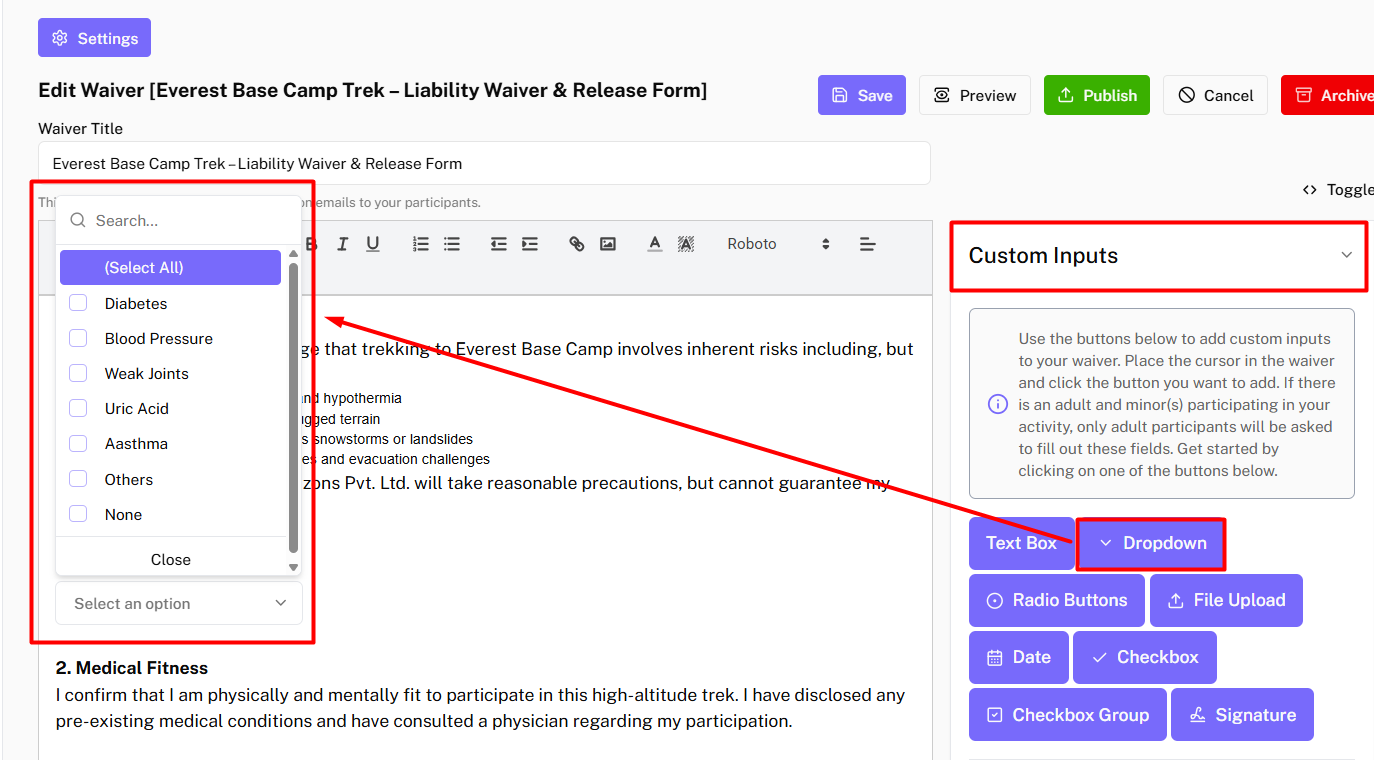
Task: Insert a numbered list
Action: tap(421, 244)
